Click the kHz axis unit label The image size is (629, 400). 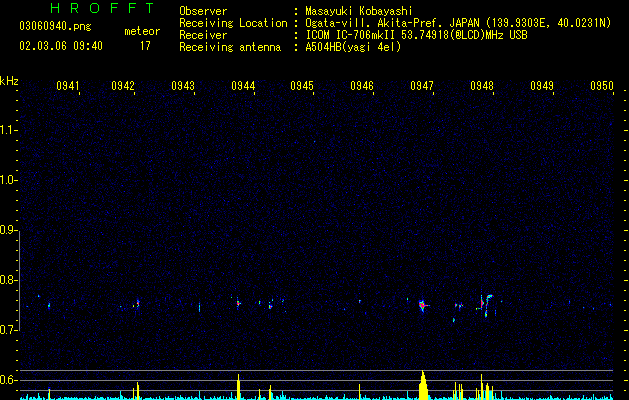[x=9, y=81]
